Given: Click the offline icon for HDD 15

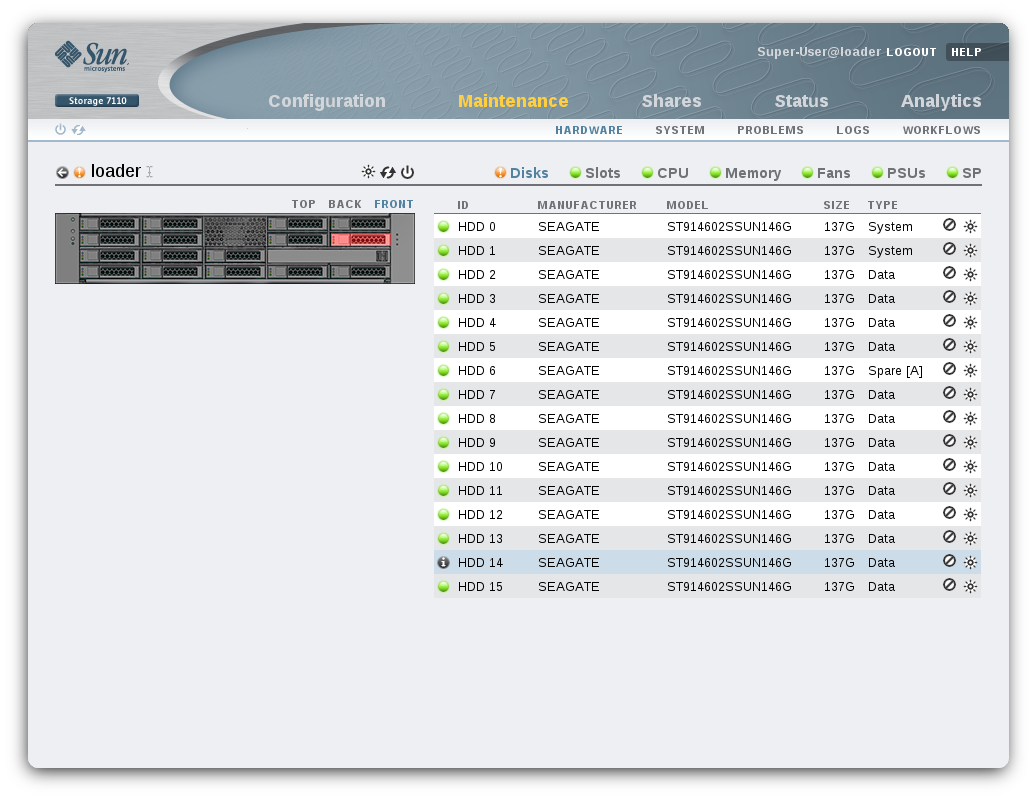Looking at the screenshot, I should [949, 585].
